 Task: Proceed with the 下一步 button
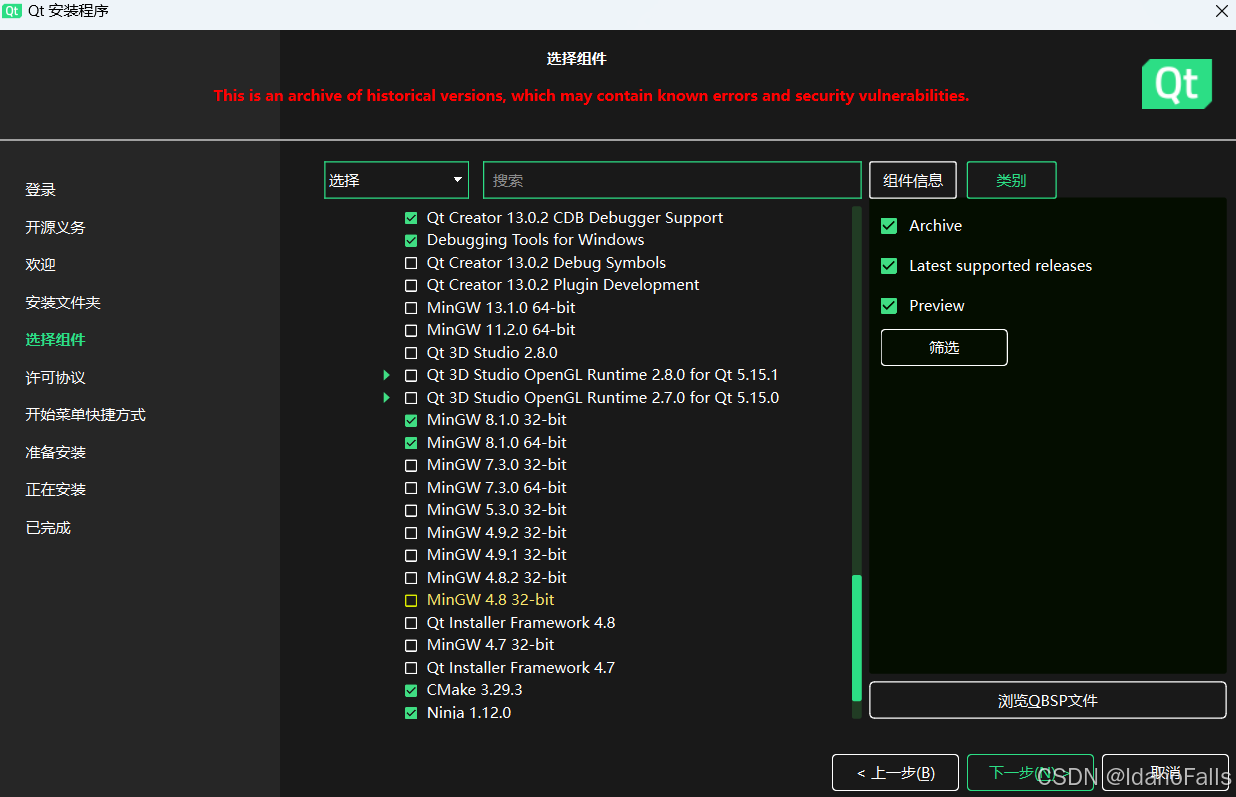pos(1030,773)
